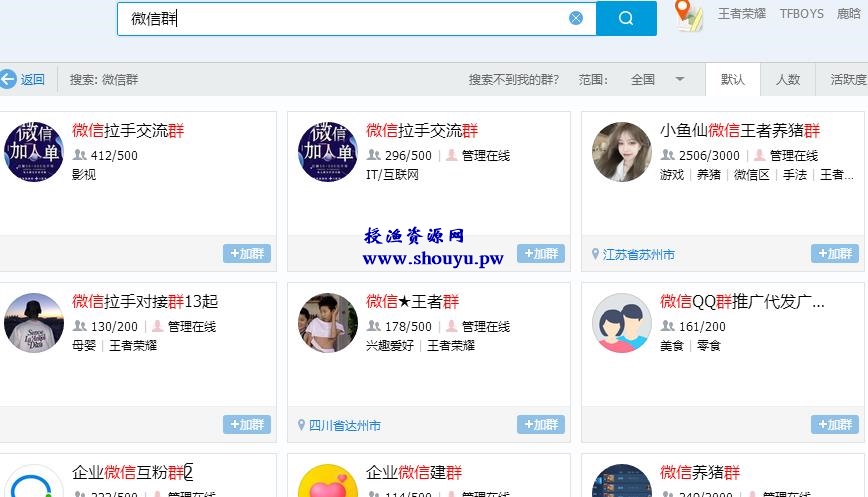This screenshot has height=497, width=868.
Task: Click the 鹿晗 hot search keyword
Action: 849,13
